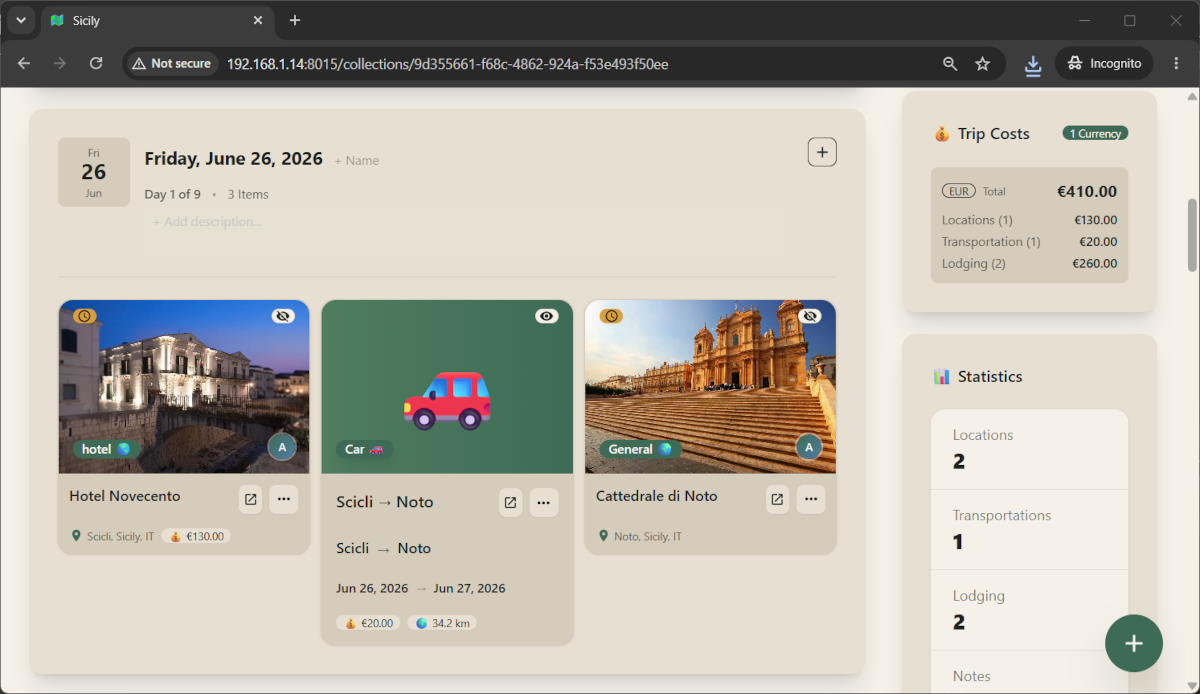This screenshot has height=694, width=1200.
Task: Click the '1 Currency' badge
Action: 1095,133
